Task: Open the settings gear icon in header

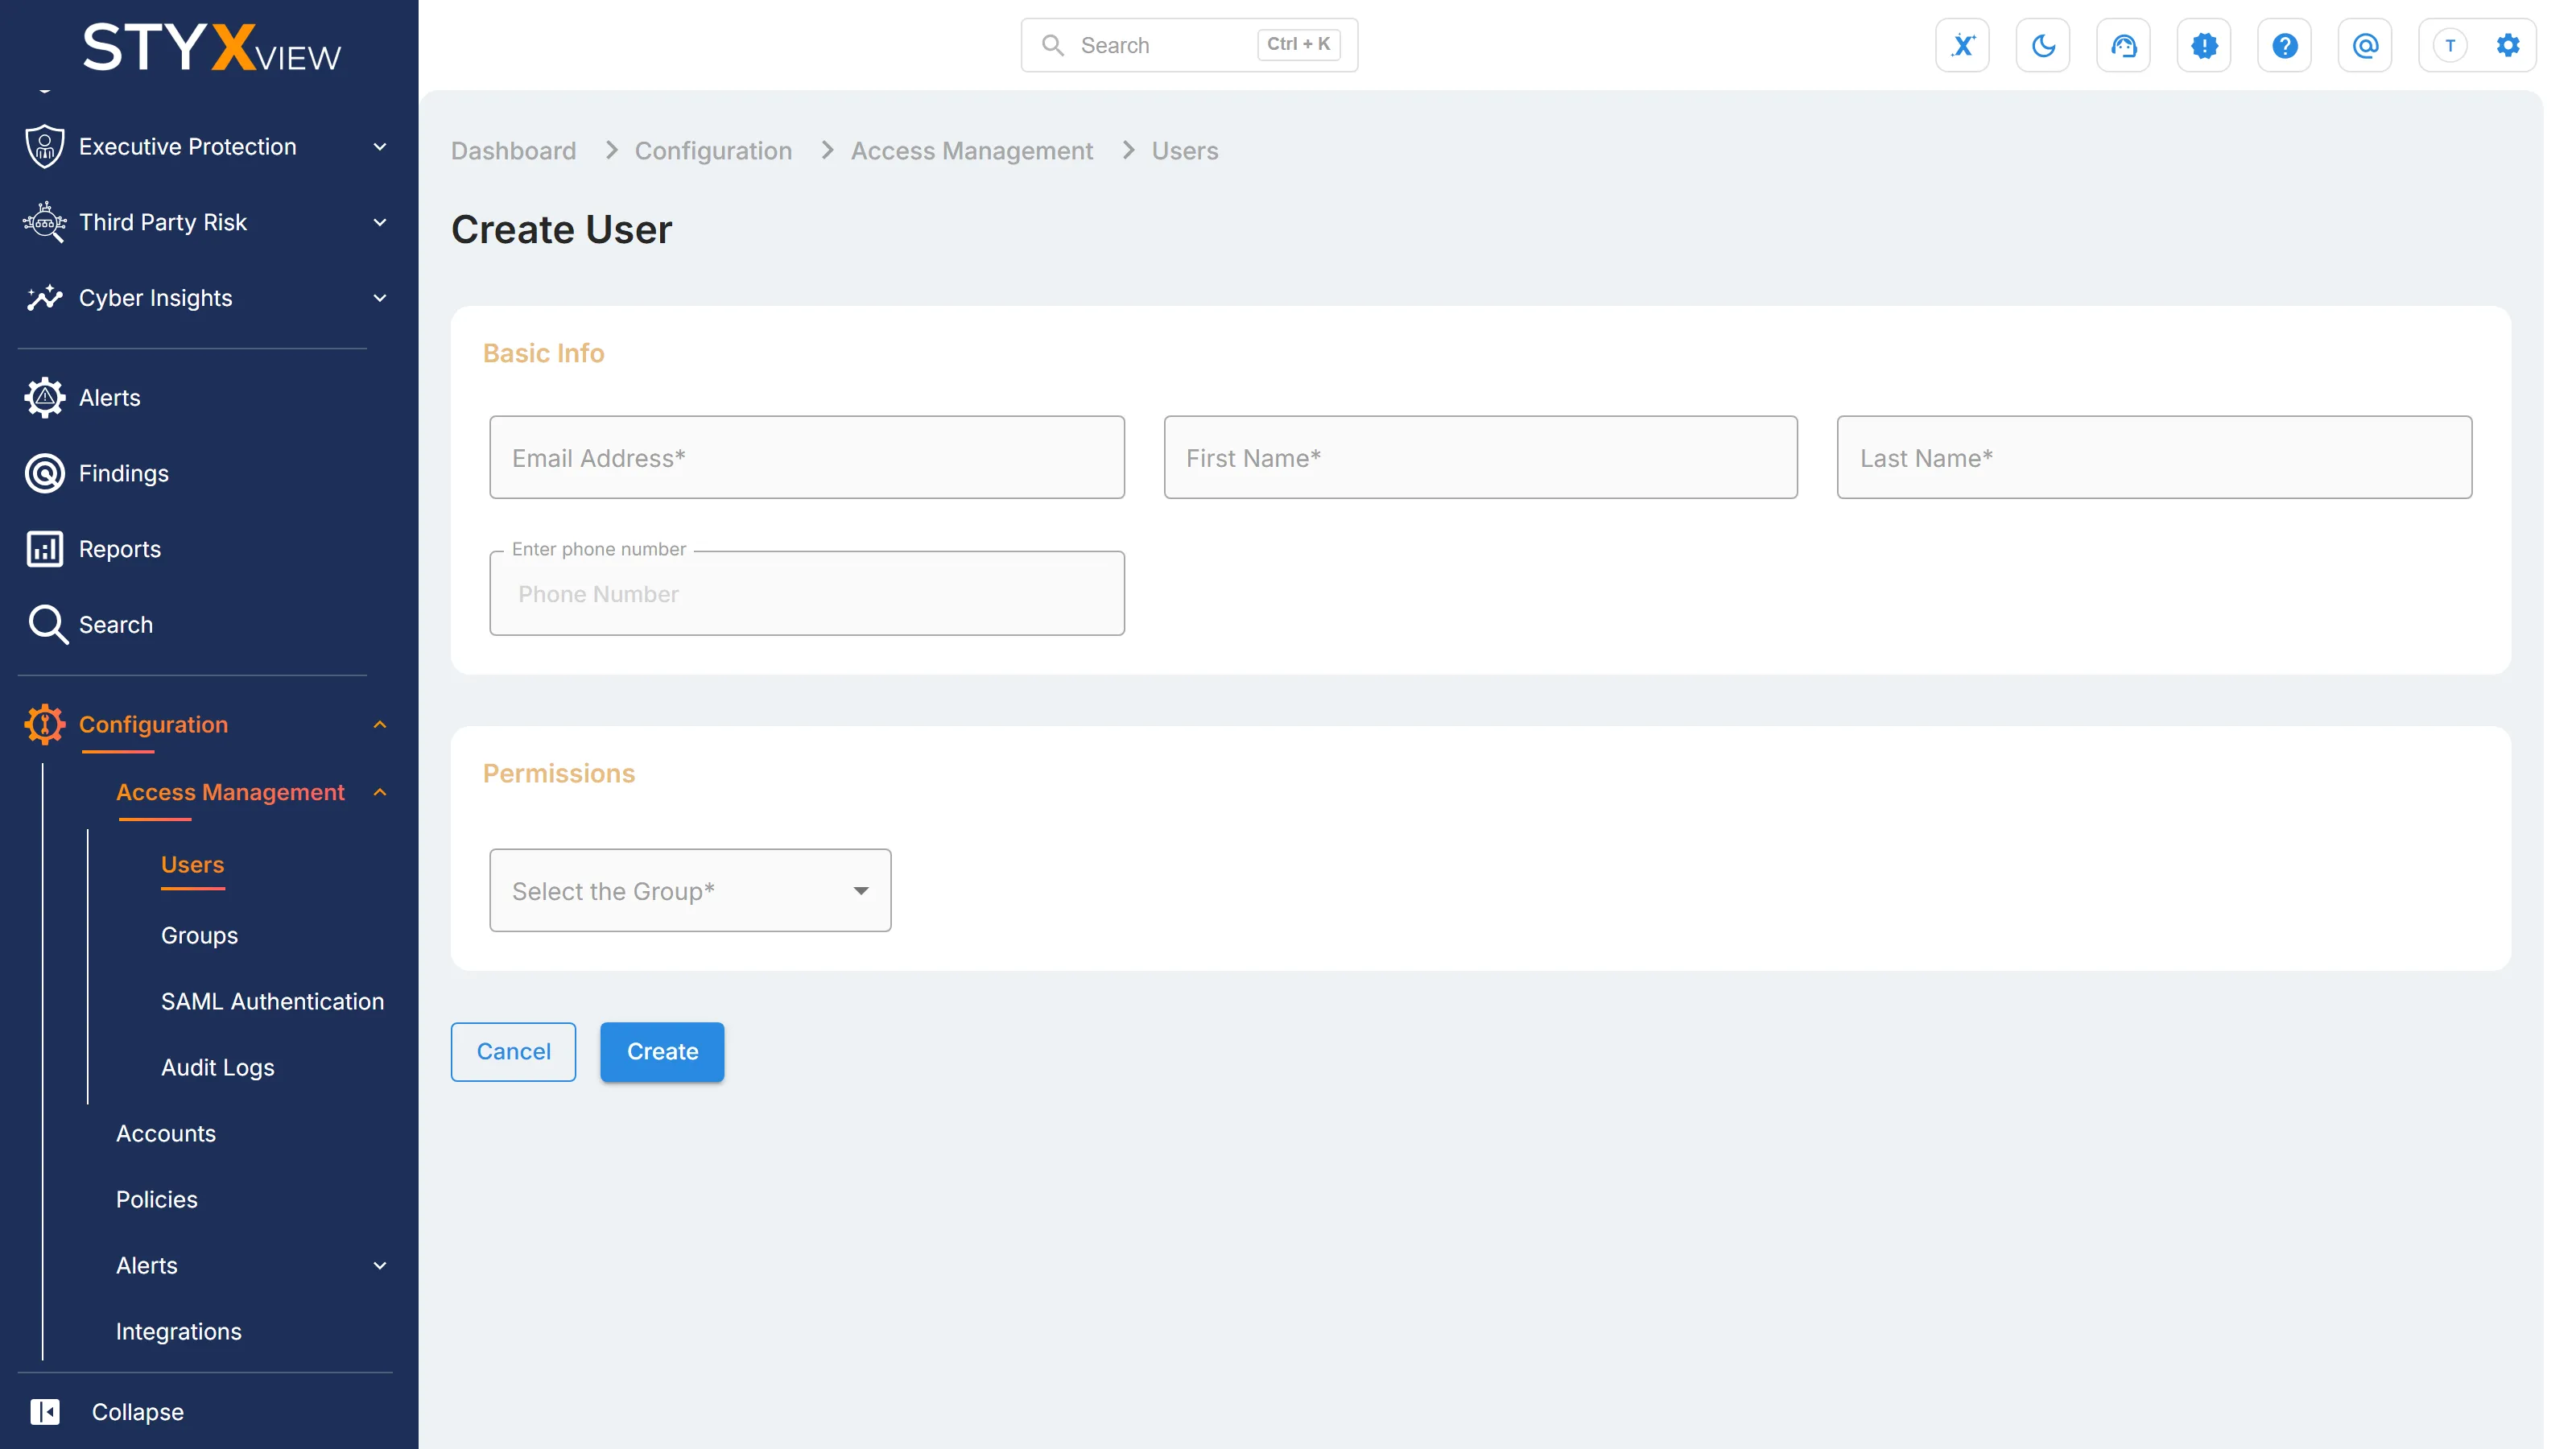Action: 2507,45
